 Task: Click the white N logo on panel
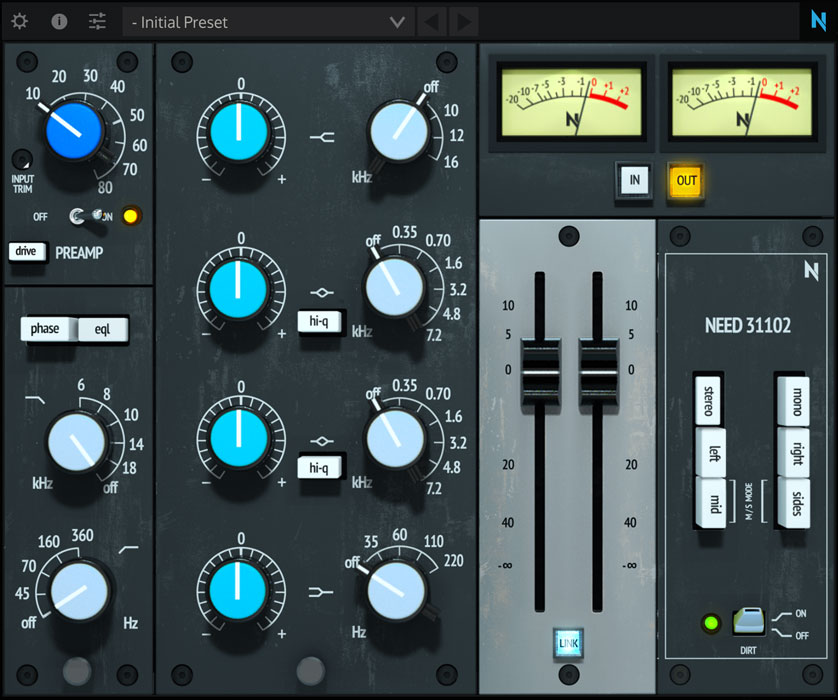click(x=811, y=270)
